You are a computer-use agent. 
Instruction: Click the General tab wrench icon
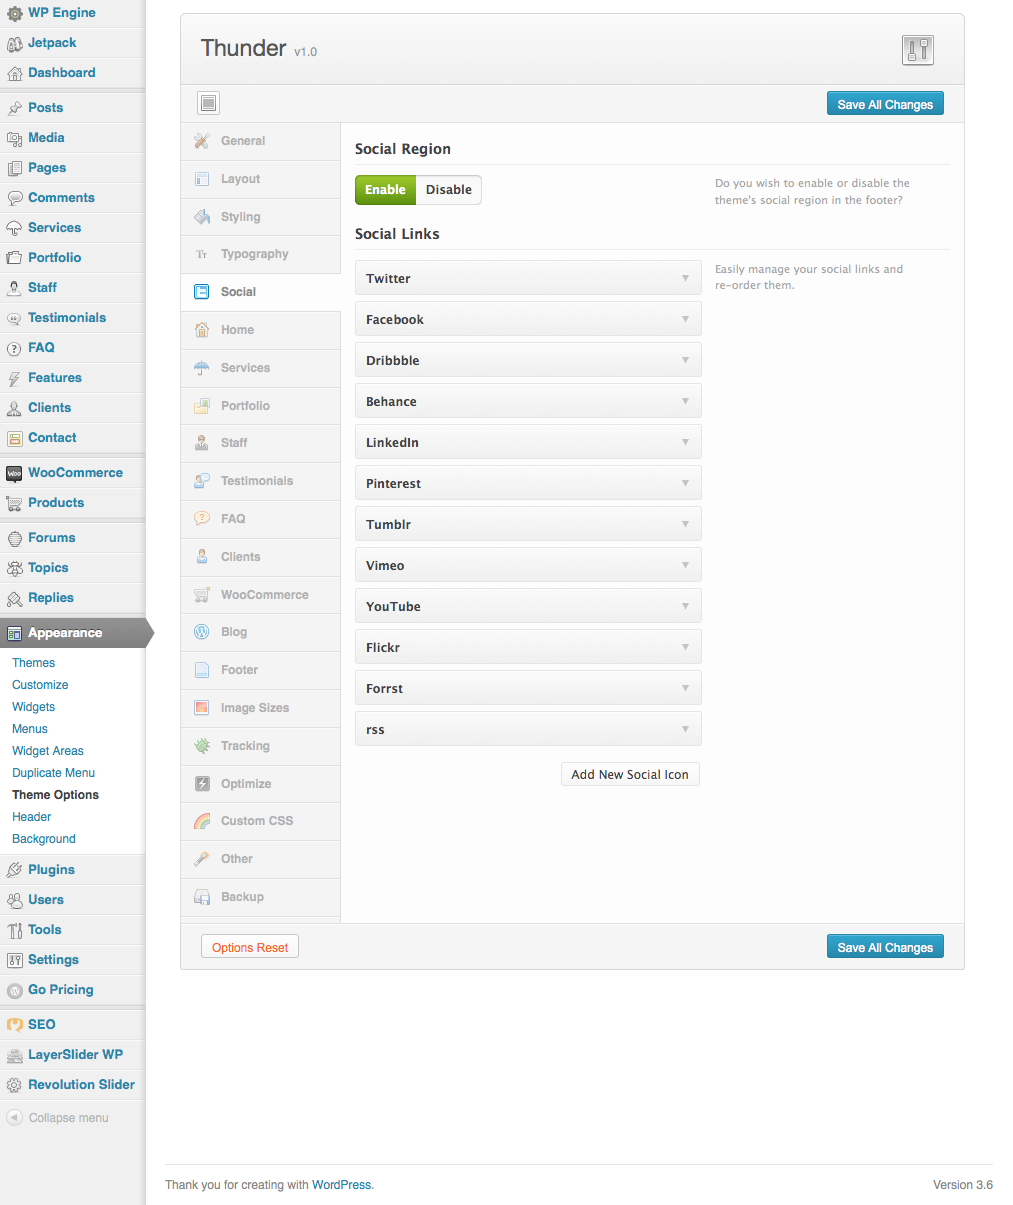[202, 141]
